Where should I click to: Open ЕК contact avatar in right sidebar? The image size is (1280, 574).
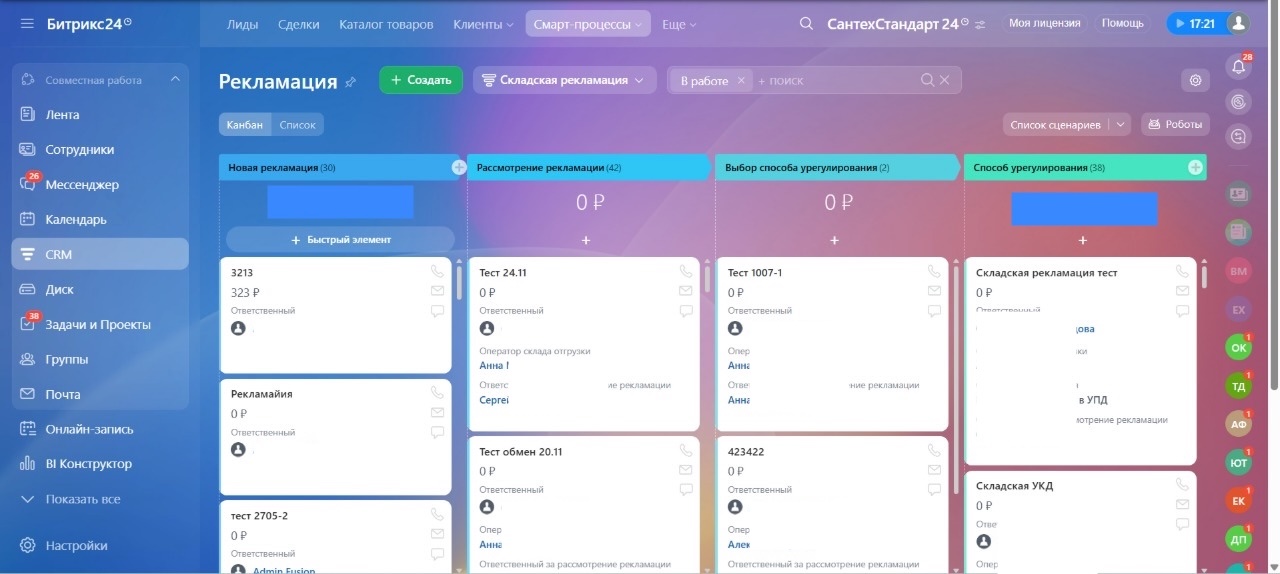pyautogui.click(x=1239, y=500)
